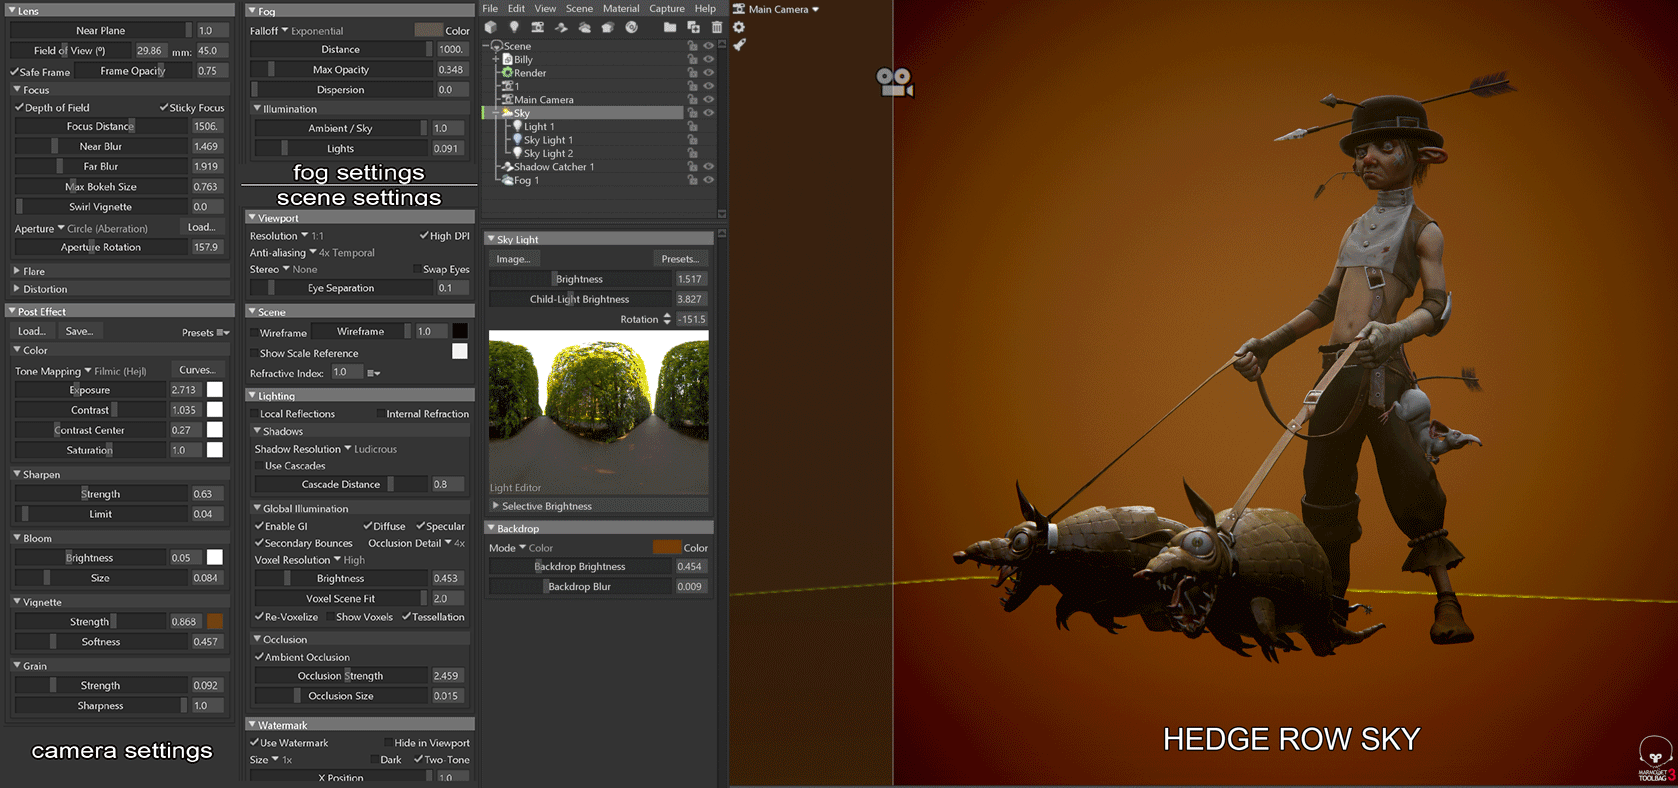Toggle visibility of Shadow Catcher 1
The width and height of the screenshot is (1678, 788).
pyautogui.click(x=708, y=166)
